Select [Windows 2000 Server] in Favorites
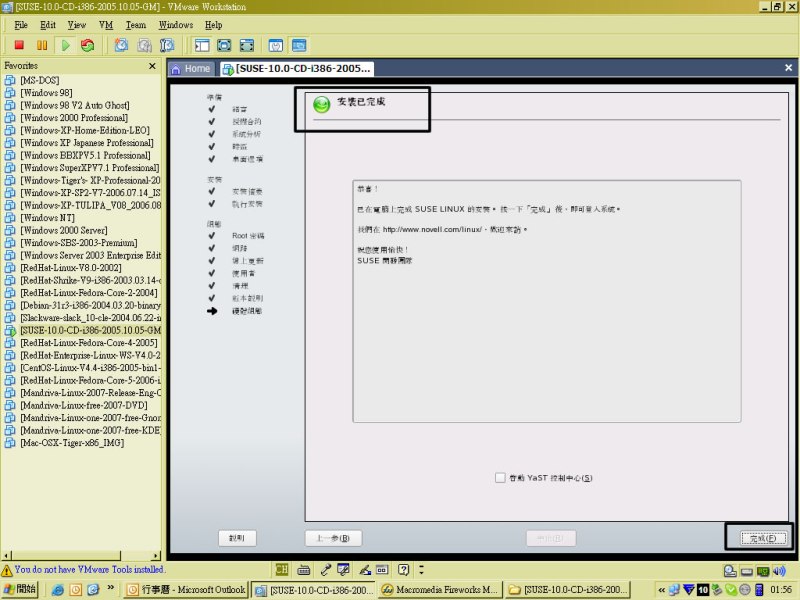This screenshot has height=600, width=800. 64,230
